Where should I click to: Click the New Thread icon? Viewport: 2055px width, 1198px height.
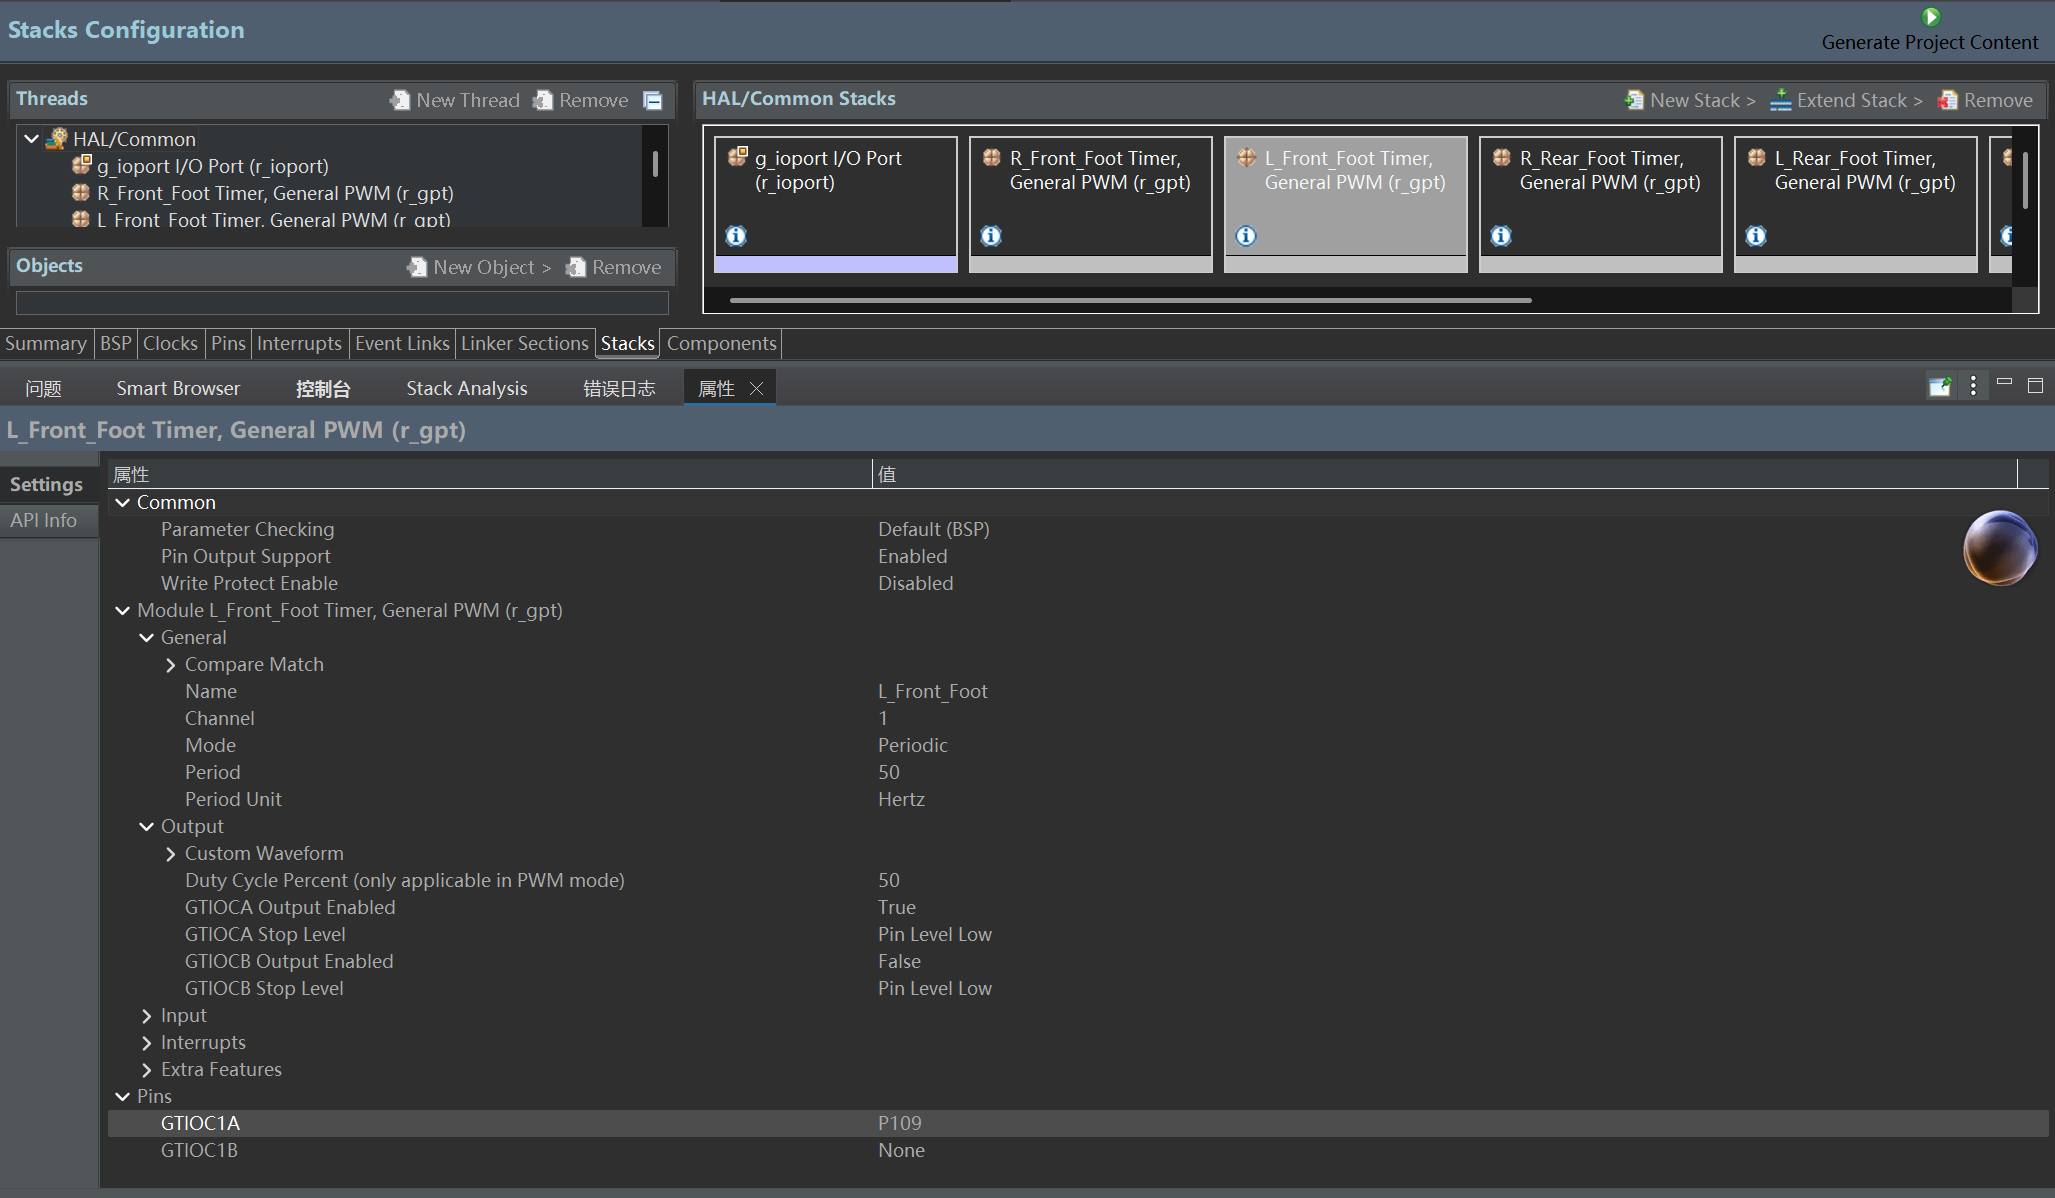[401, 100]
